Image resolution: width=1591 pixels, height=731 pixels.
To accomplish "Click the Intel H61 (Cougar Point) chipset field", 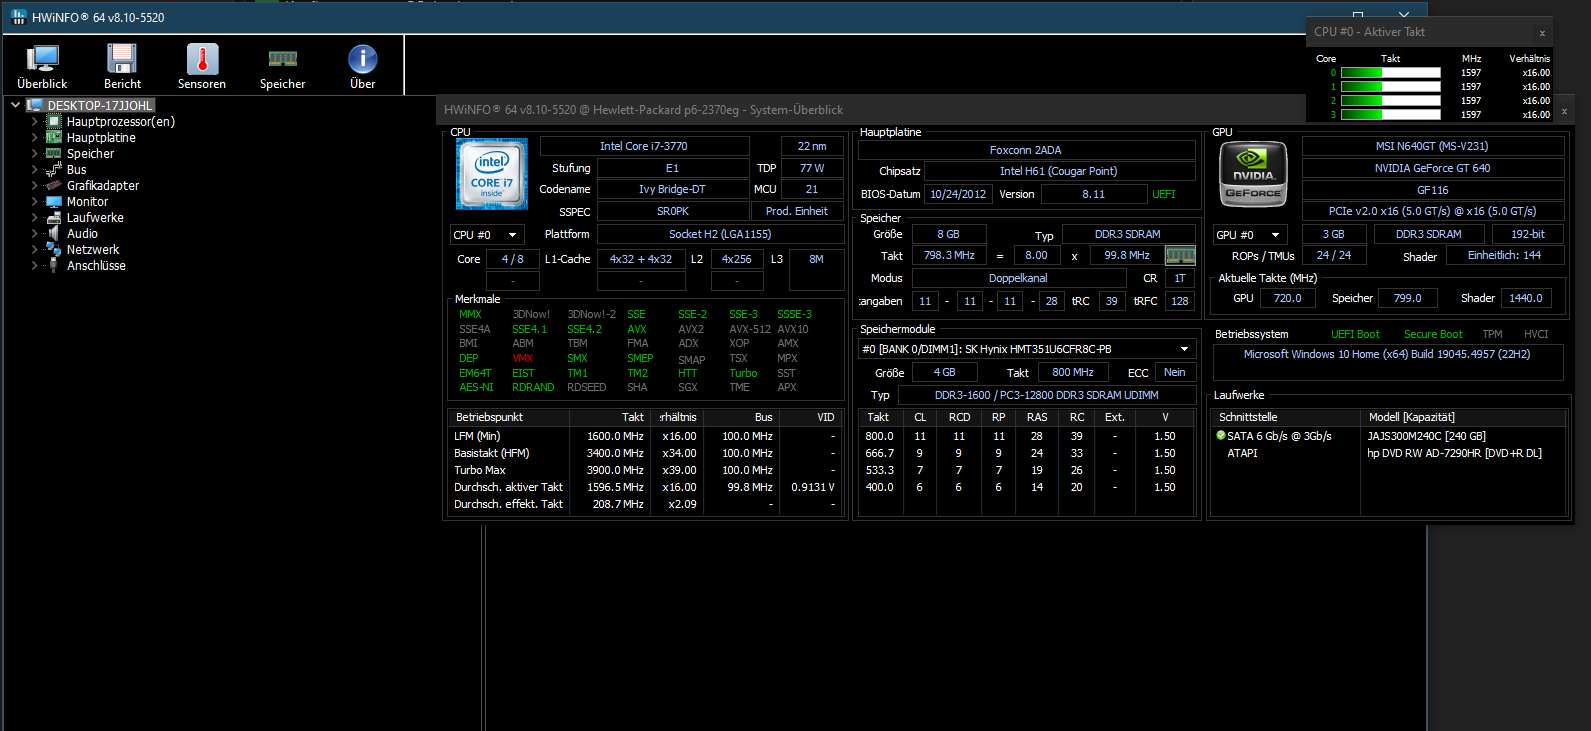I will 1059,171.
